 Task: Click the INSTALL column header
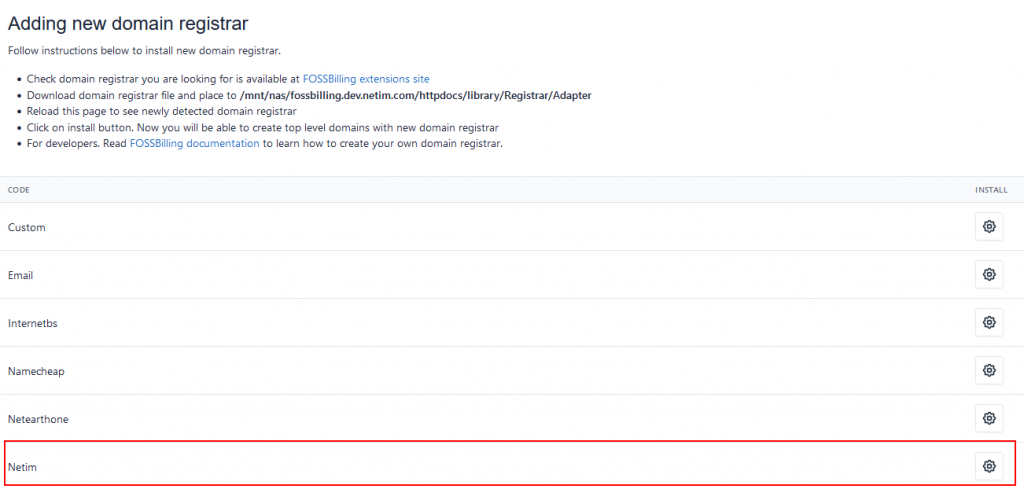[x=991, y=190]
